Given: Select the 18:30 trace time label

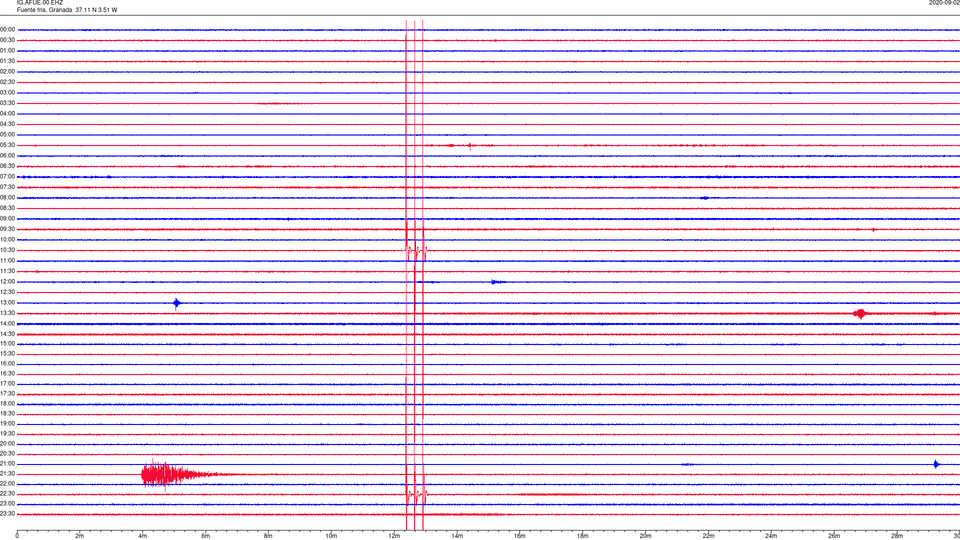Looking at the screenshot, I should point(8,414).
